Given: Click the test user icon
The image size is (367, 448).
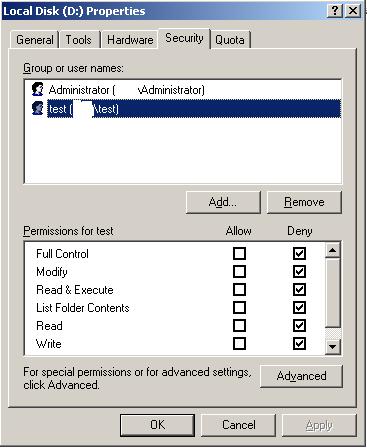Looking at the screenshot, I should tap(37, 108).
